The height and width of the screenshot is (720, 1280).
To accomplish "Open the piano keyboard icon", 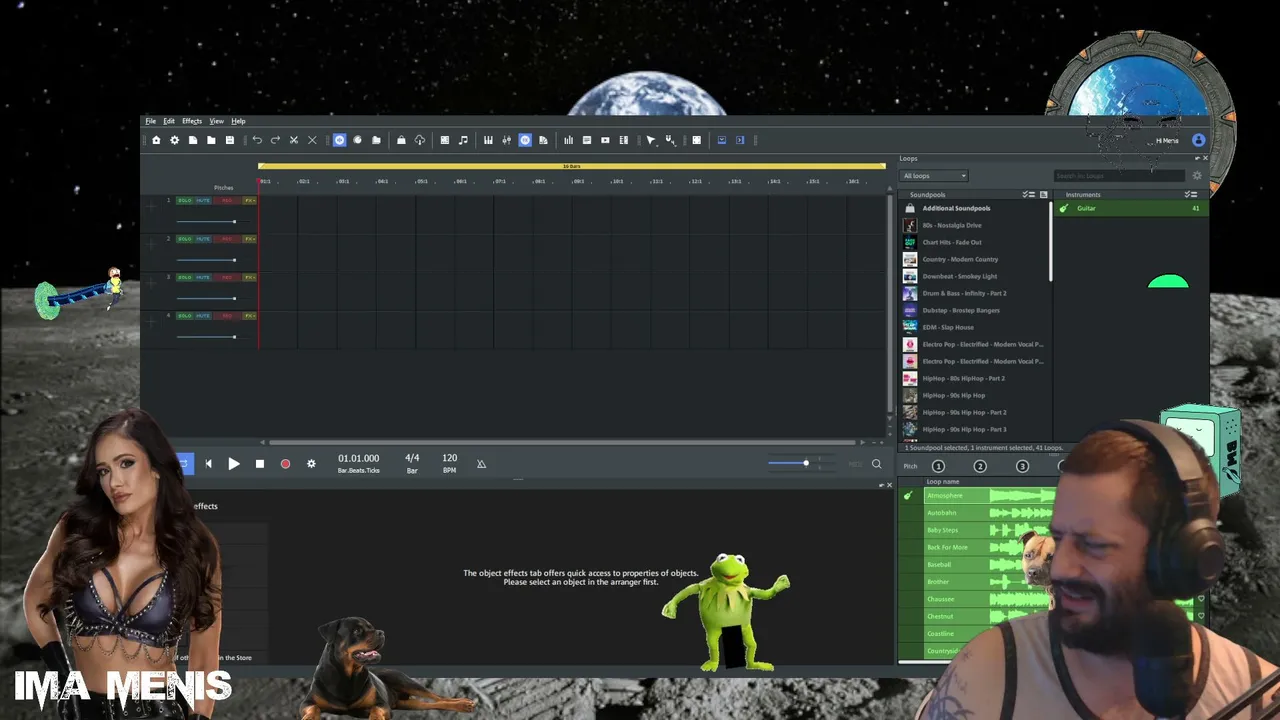I will [x=488, y=140].
